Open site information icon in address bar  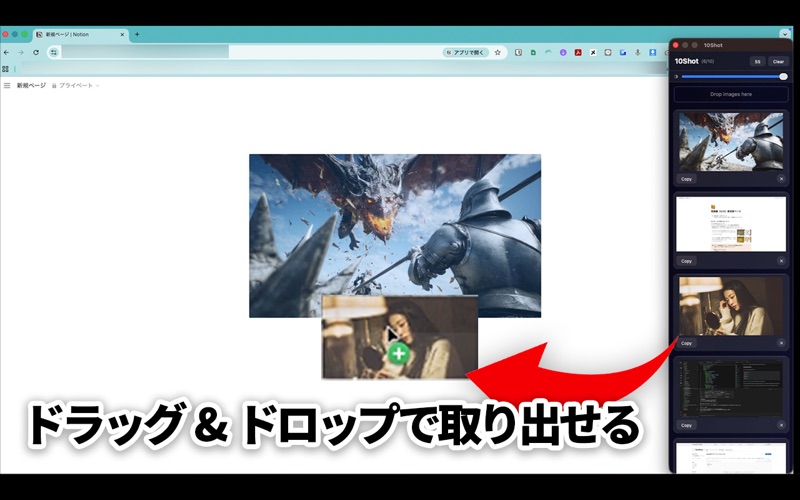(x=54, y=53)
